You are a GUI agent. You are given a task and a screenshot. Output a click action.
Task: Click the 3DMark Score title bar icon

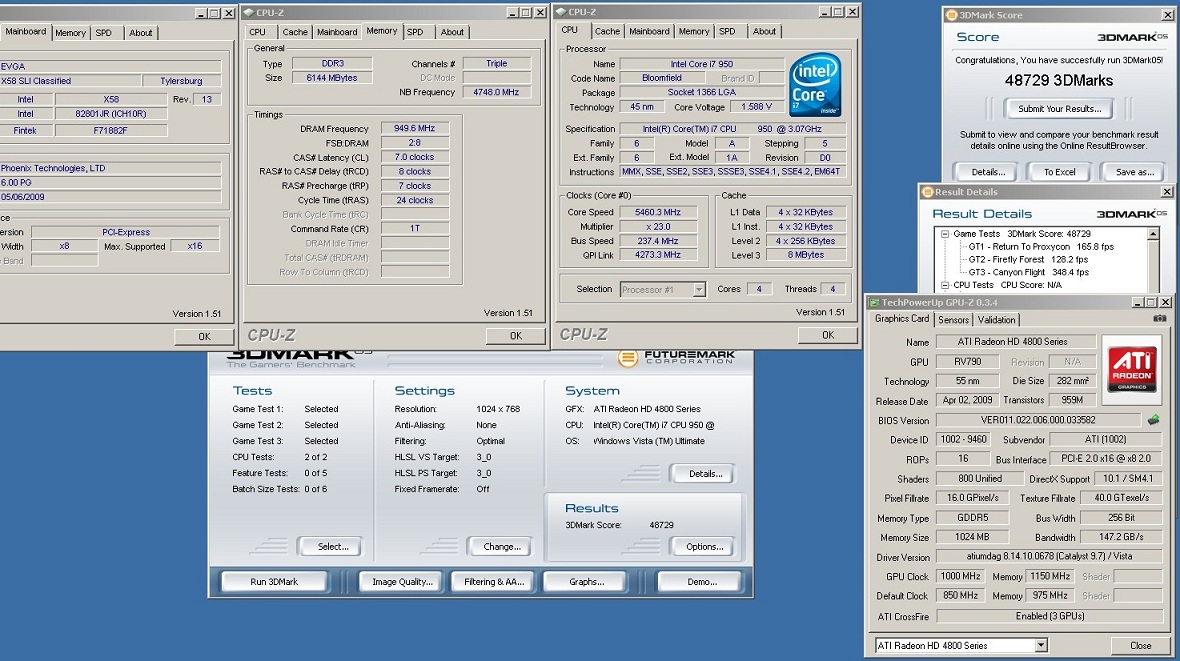point(951,15)
